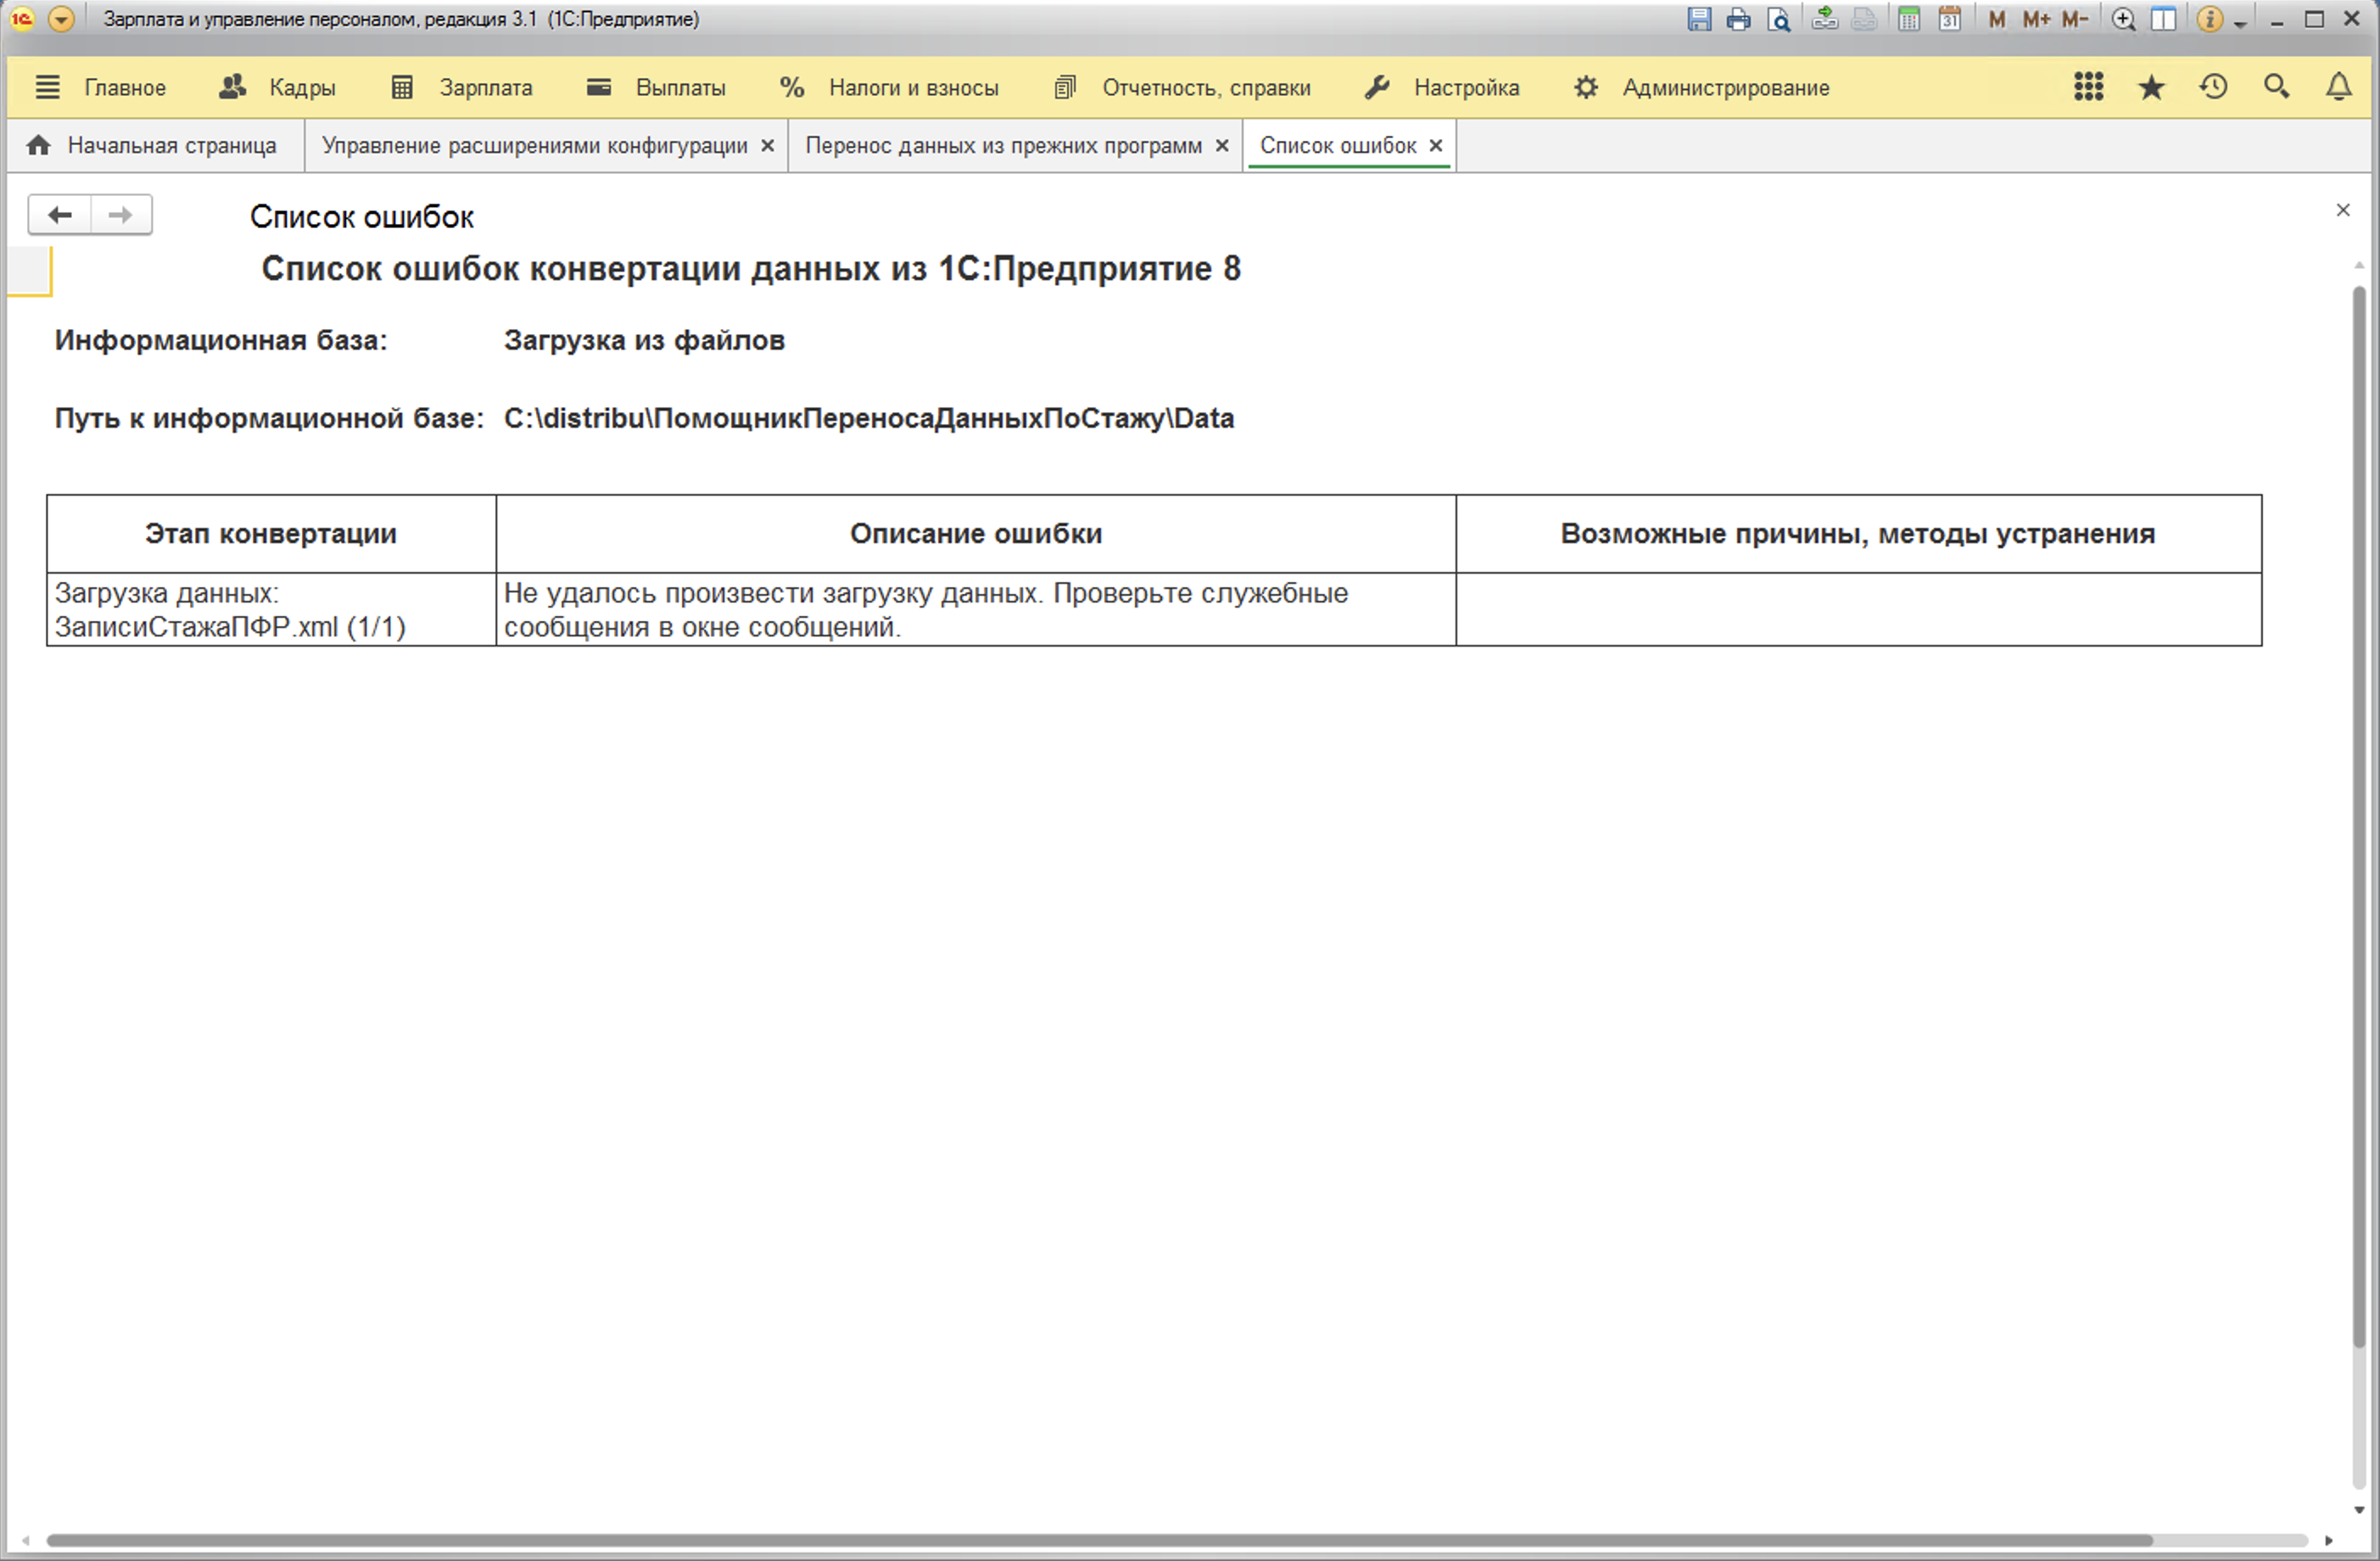Open the yellow info help icon

2210,19
